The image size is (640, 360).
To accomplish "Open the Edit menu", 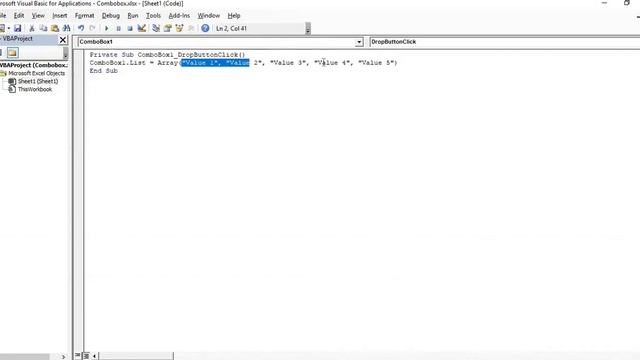I will click(19, 16).
